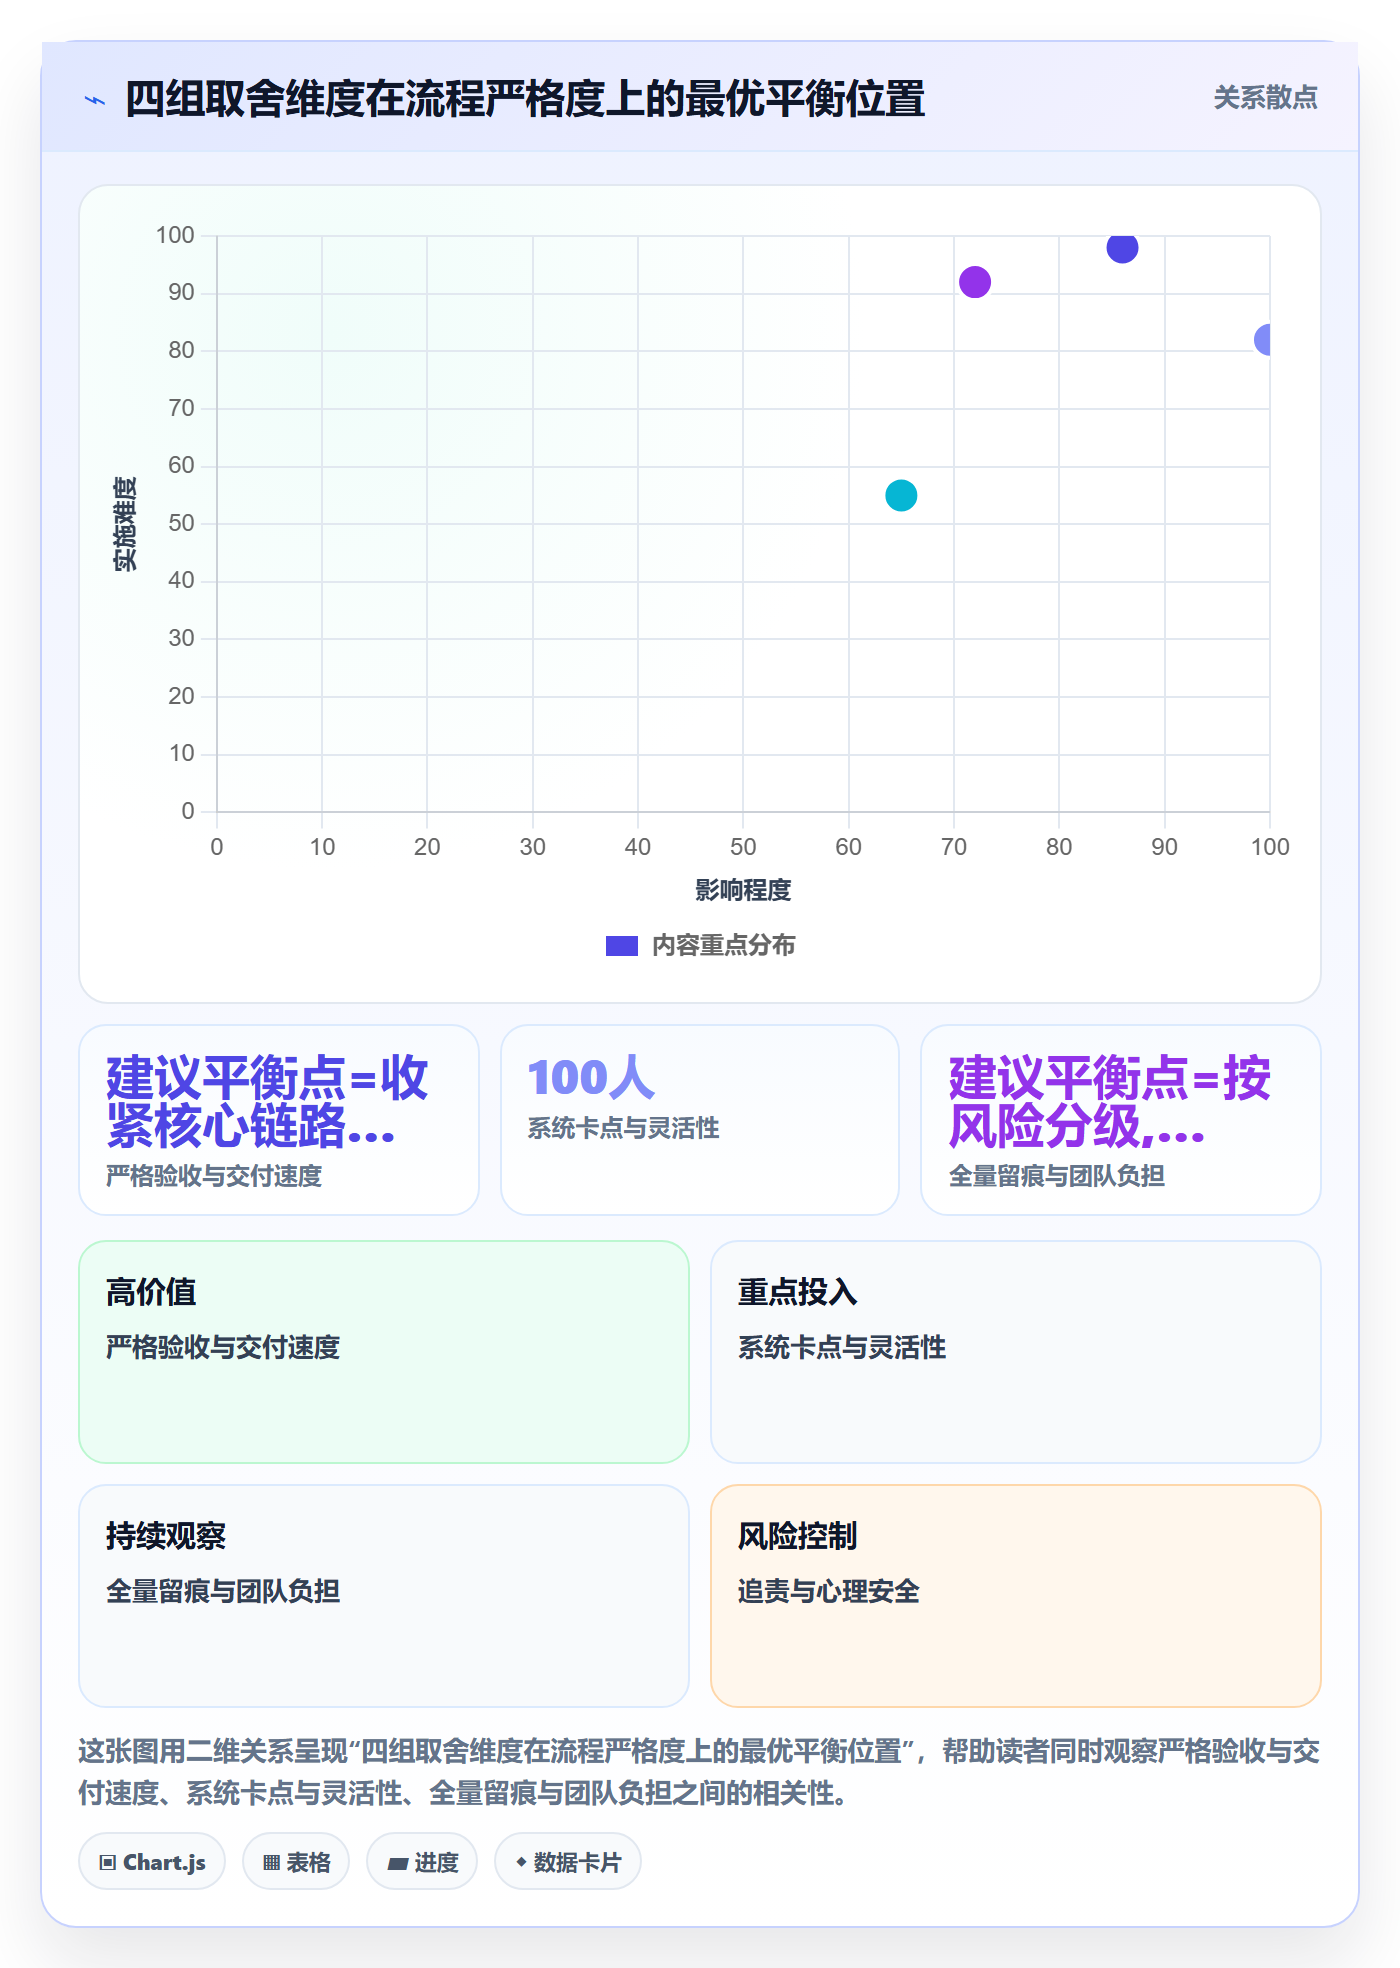Click the 严格验收与交付速度 text in 高价值 card
The width and height of the screenshot is (1400, 1968).
(x=223, y=1347)
